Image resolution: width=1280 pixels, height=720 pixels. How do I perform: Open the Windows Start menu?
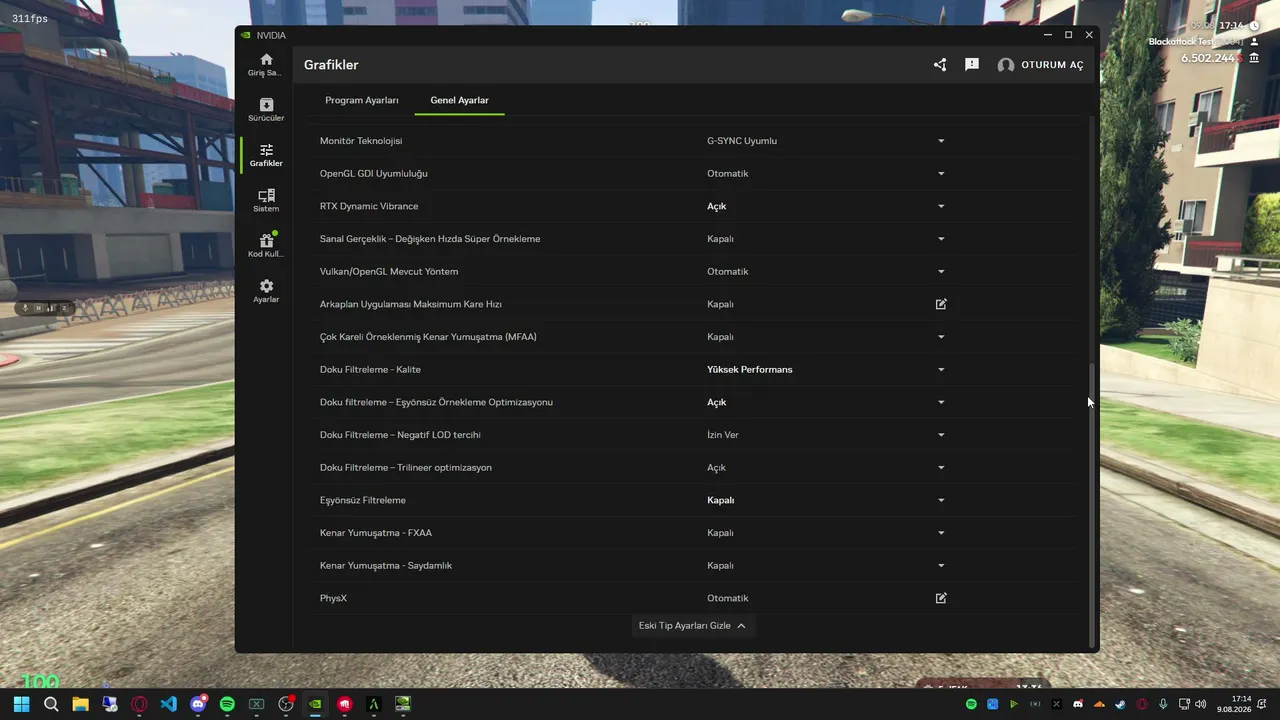pos(22,704)
